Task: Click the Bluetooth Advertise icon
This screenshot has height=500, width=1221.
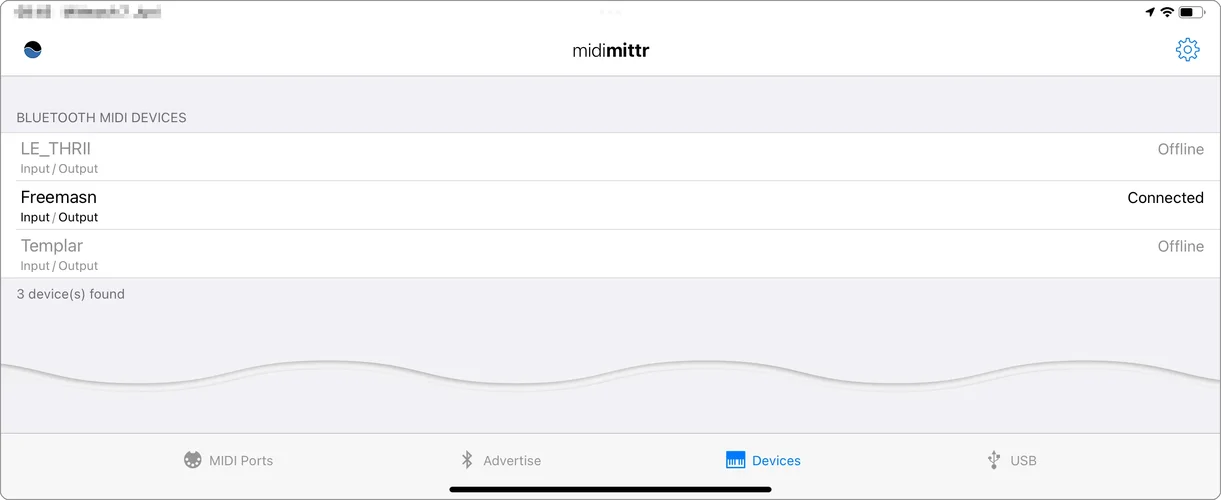Action: [x=466, y=460]
